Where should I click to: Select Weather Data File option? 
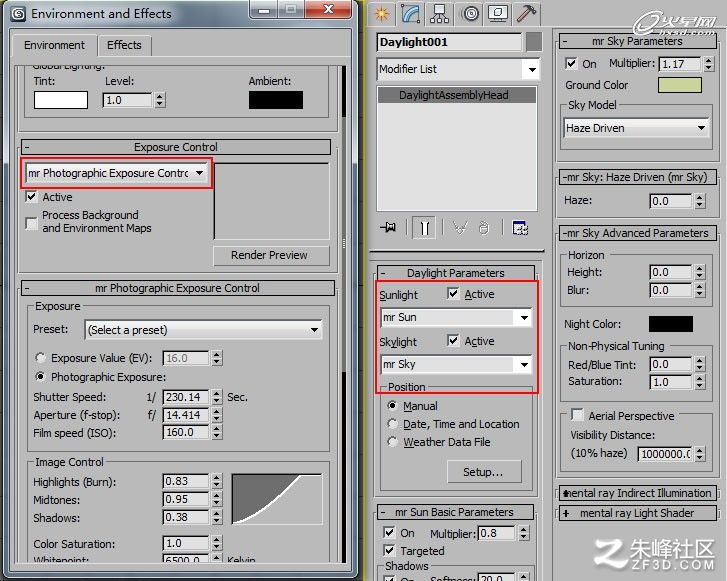[393, 442]
